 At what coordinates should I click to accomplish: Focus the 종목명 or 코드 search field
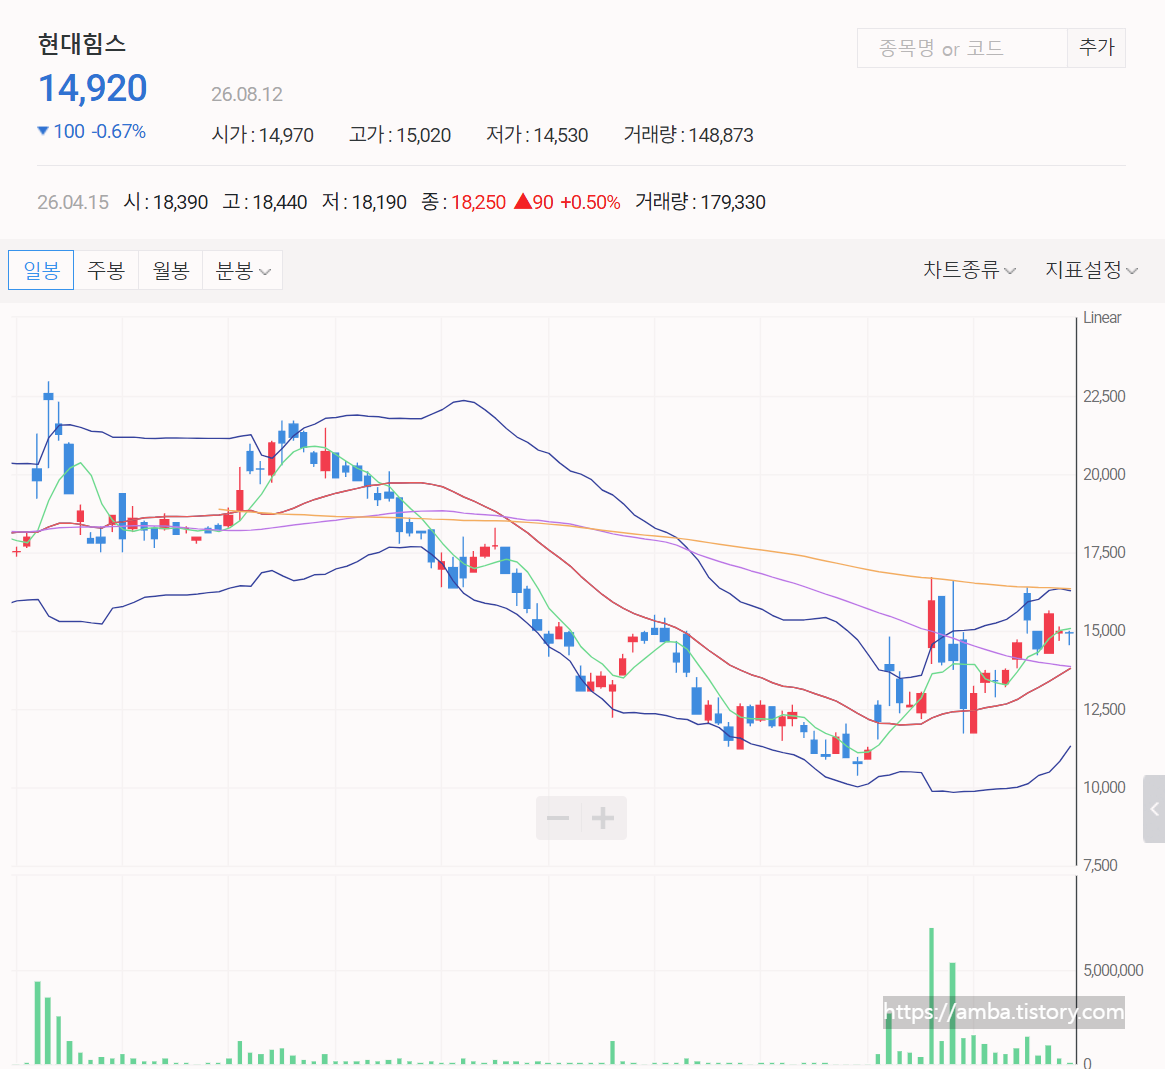(x=962, y=48)
